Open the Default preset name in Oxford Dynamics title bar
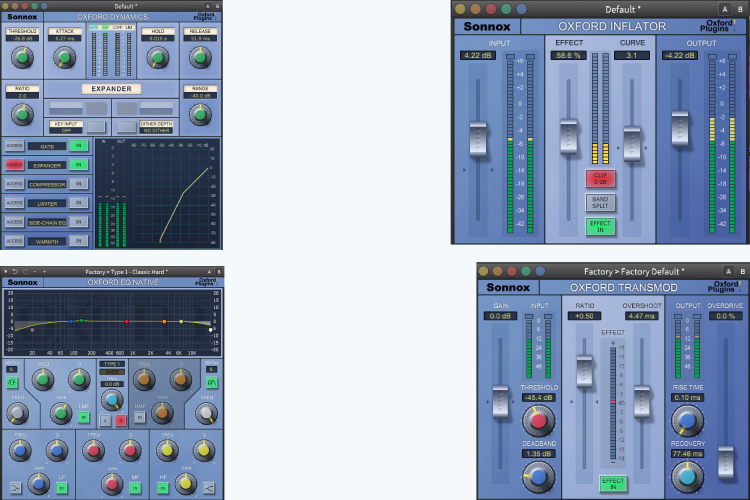750x500 pixels. (x=126, y=6)
